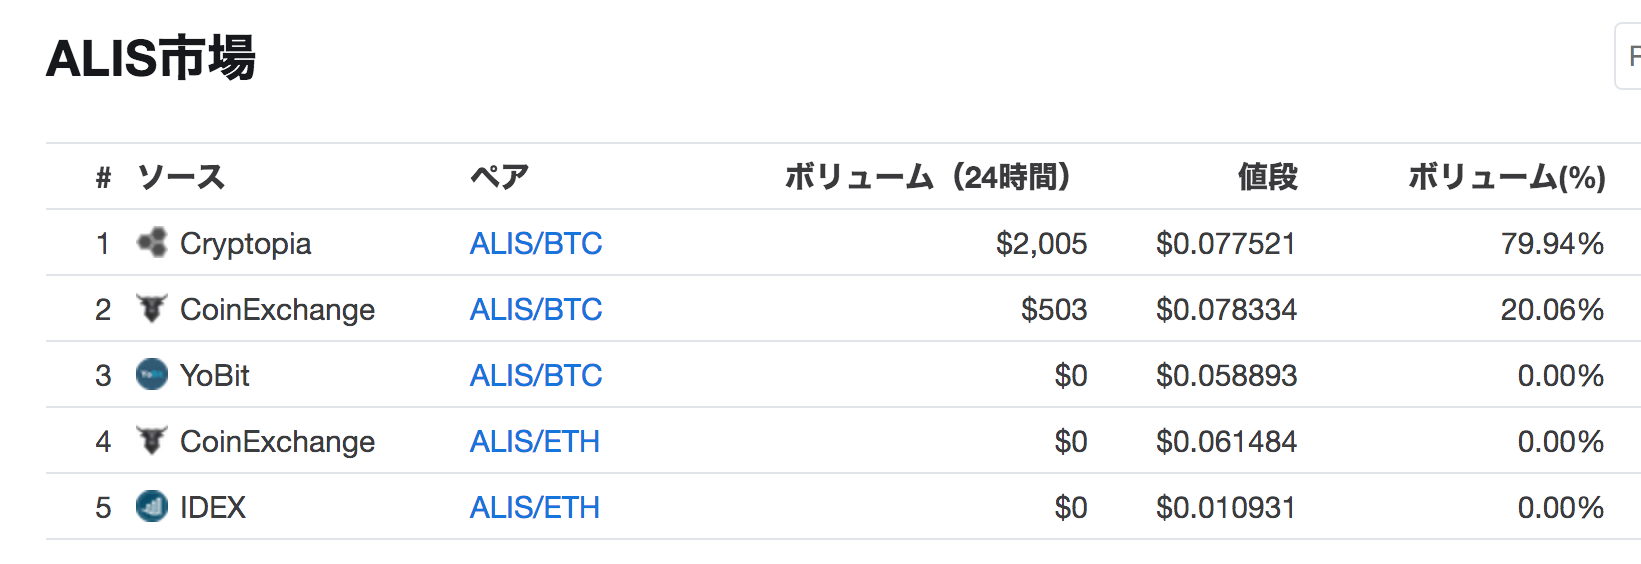Viewport: 1641px width, 564px height.
Task: Click the CoinExchange logo in row 2
Action: (152, 309)
